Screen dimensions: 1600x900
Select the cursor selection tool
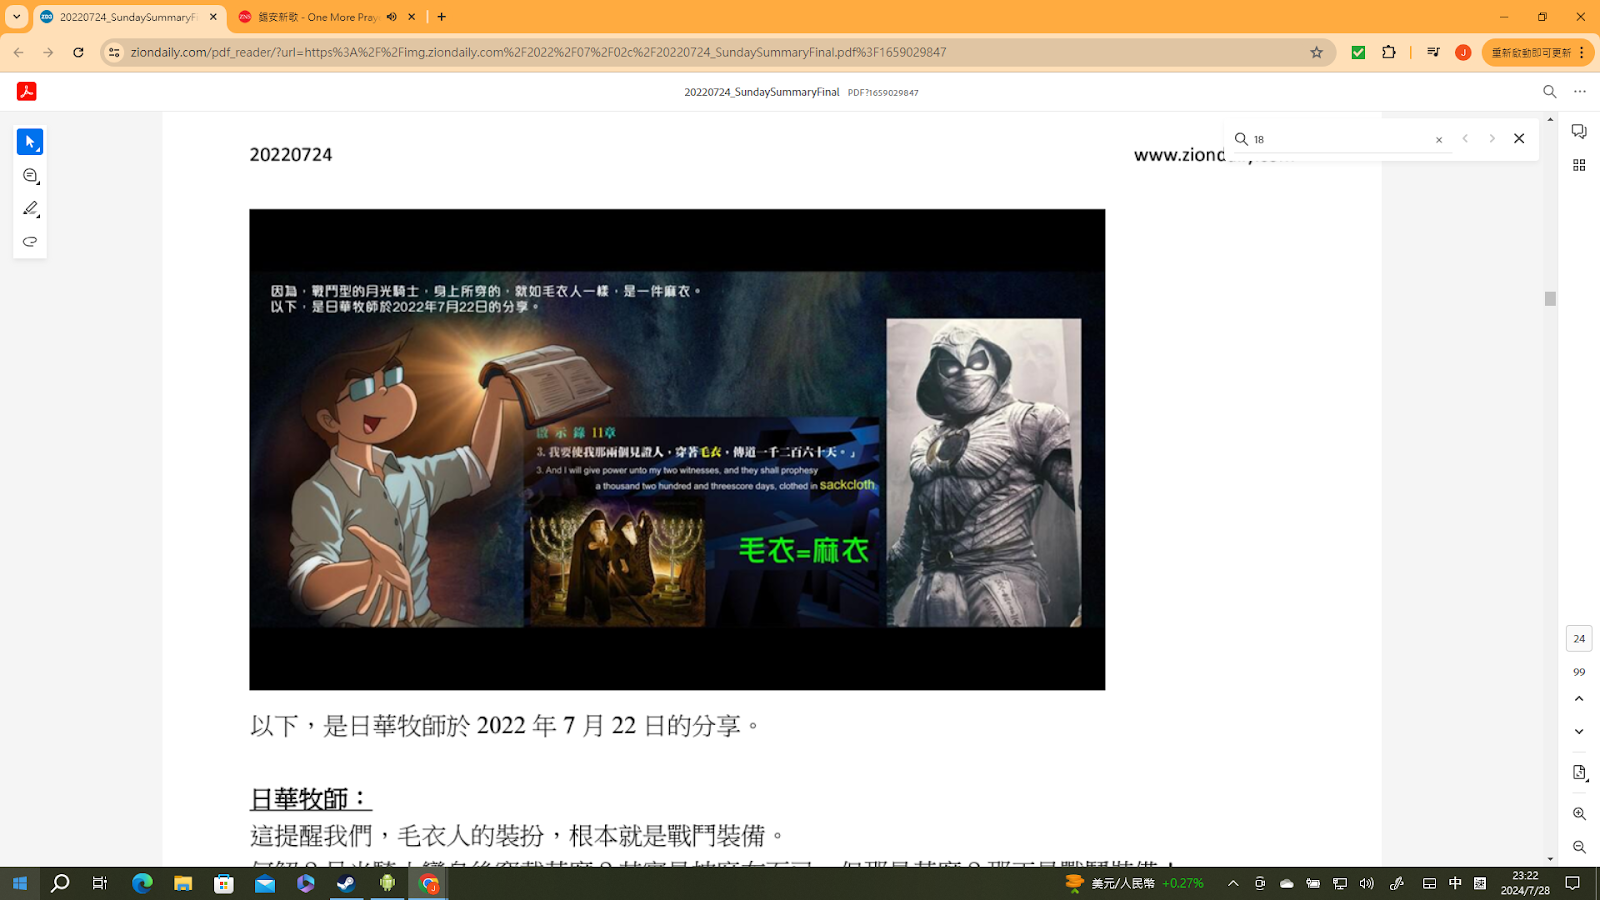(30, 142)
